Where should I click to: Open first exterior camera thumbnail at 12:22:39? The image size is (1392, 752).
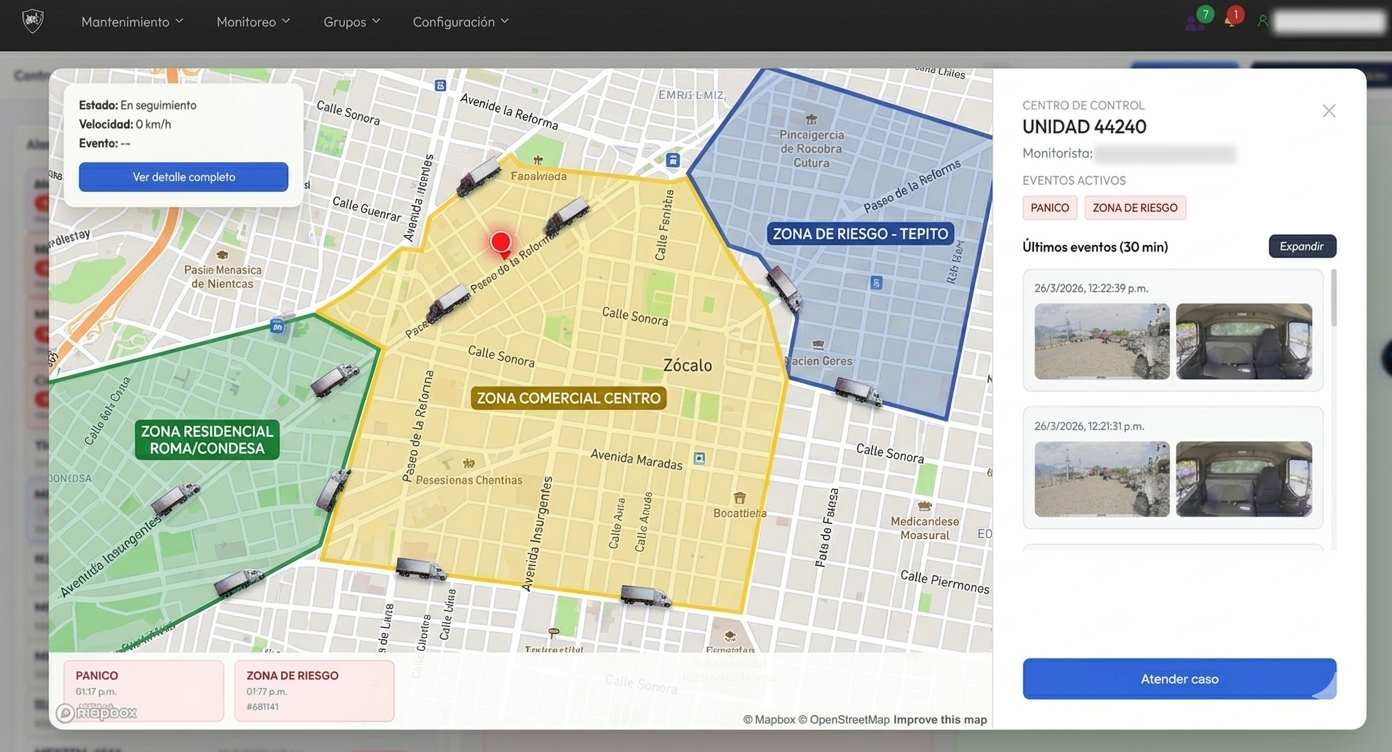(x=1101, y=341)
